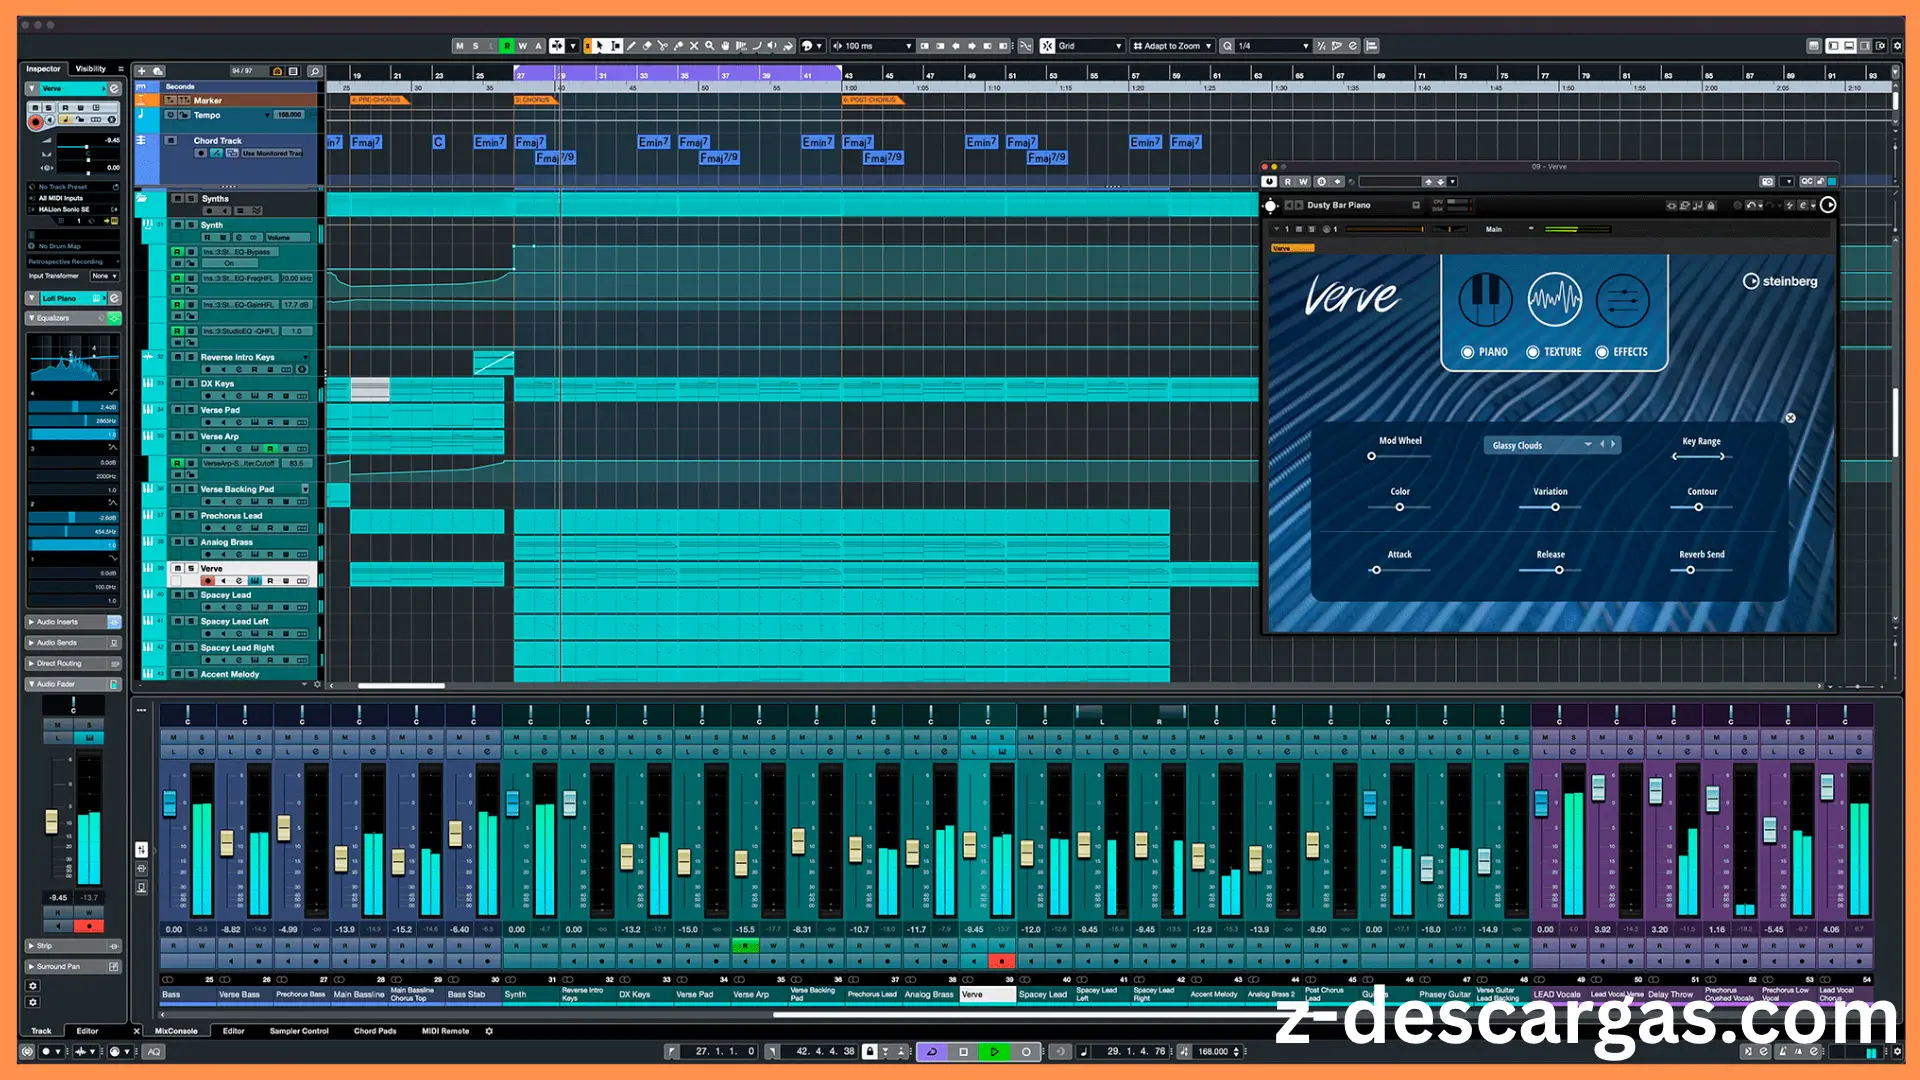Open the MixConsole lower zone tab

[x=176, y=1031]
